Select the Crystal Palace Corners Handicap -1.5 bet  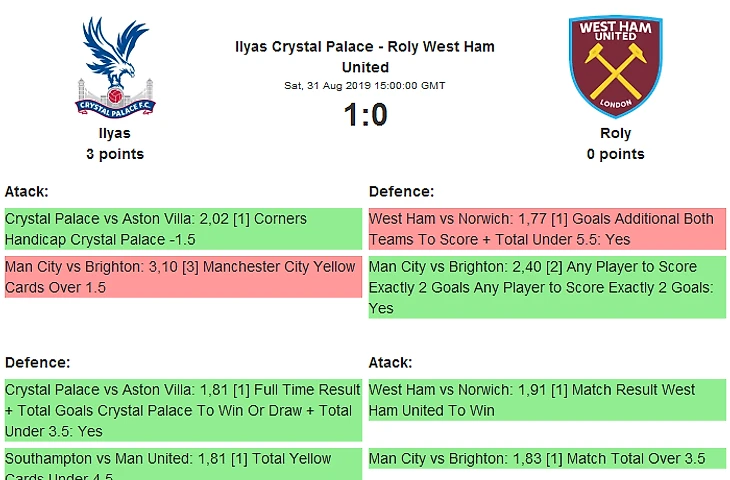(x=182, y=229)
